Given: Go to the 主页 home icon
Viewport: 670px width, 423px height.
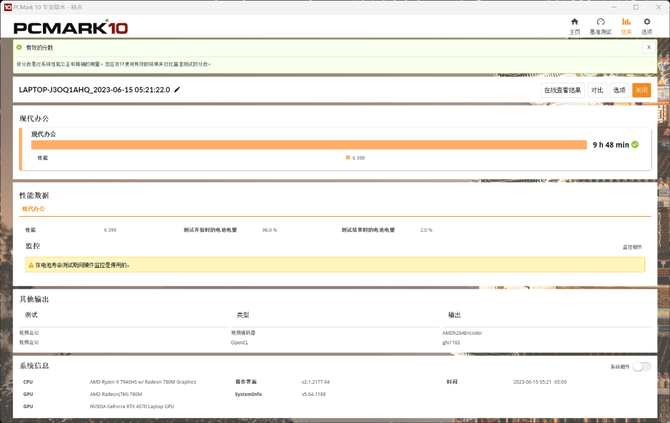Looking at the screenshot, I should (x=574, y=25).
